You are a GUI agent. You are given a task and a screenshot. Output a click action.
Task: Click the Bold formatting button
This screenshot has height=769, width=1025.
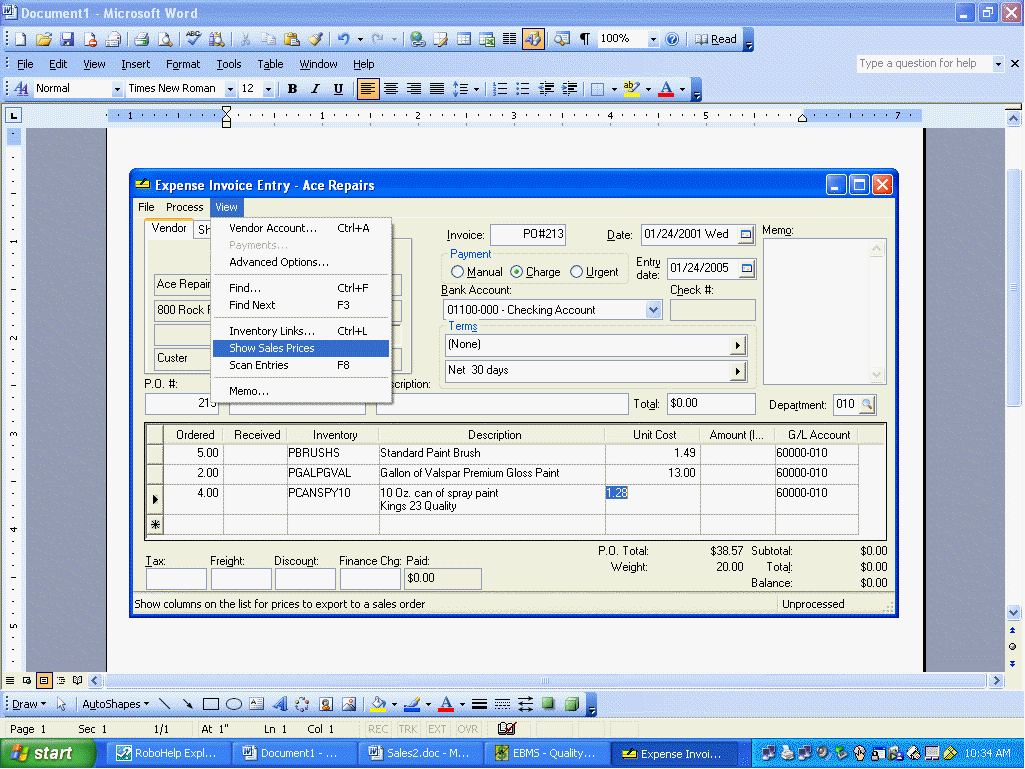pyautogui.click(x=292, y=88)
